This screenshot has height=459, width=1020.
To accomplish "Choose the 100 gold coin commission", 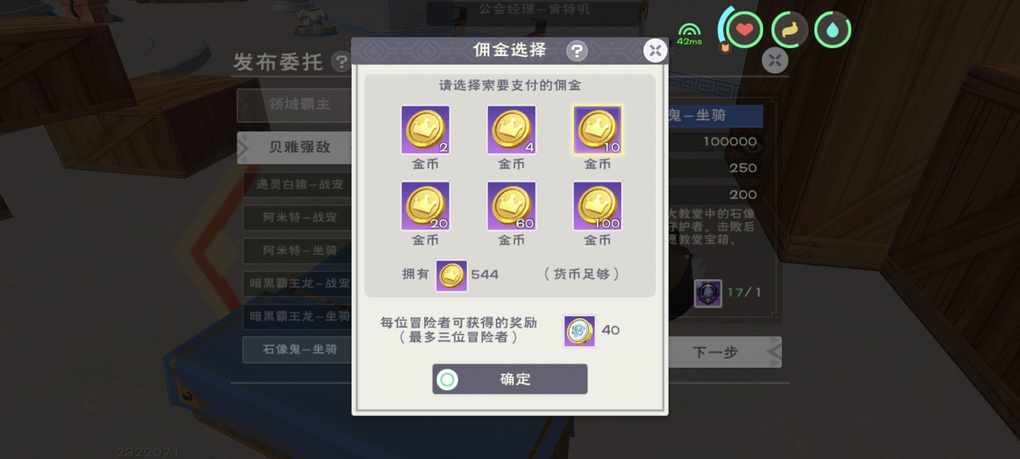I will (x=598, y=206).
